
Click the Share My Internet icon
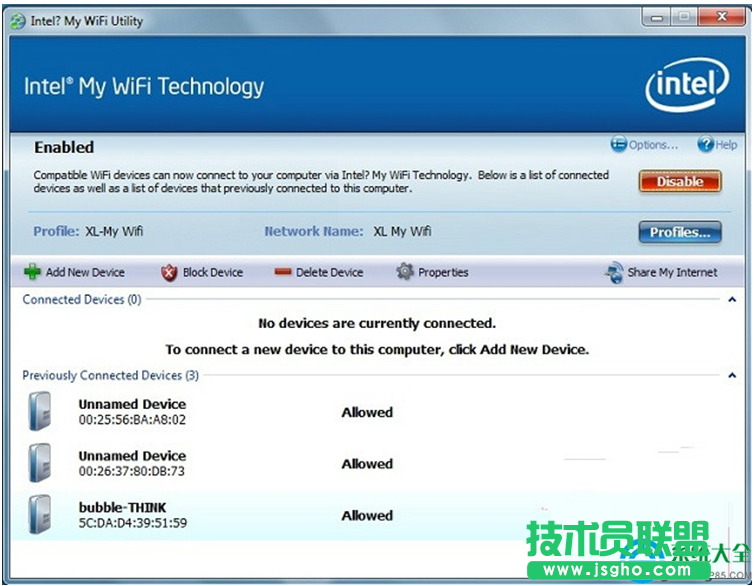[x=614, y=272]
